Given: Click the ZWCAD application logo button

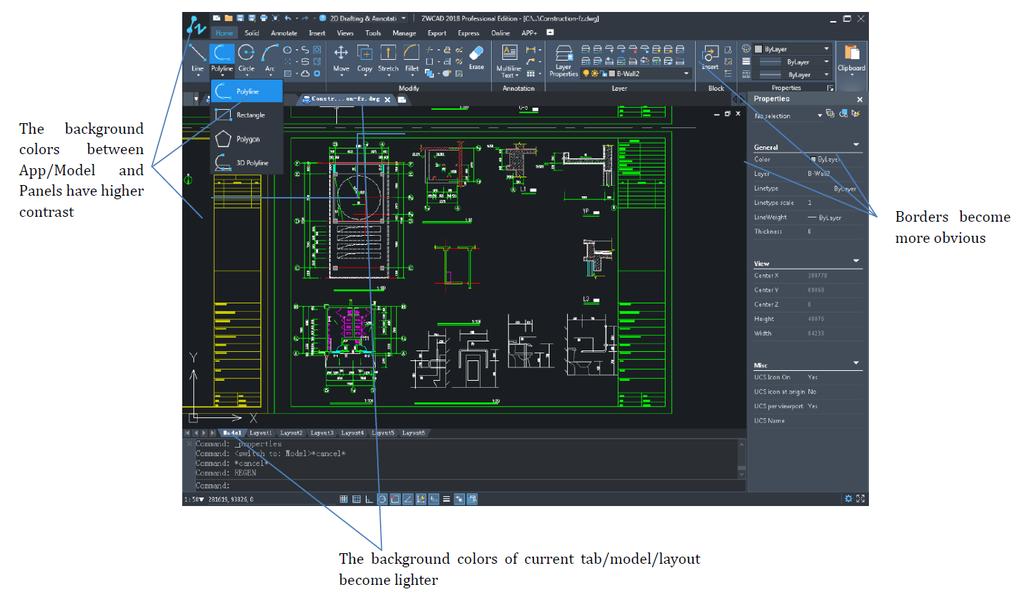Looking at the screenshot, I should (196, 27).
